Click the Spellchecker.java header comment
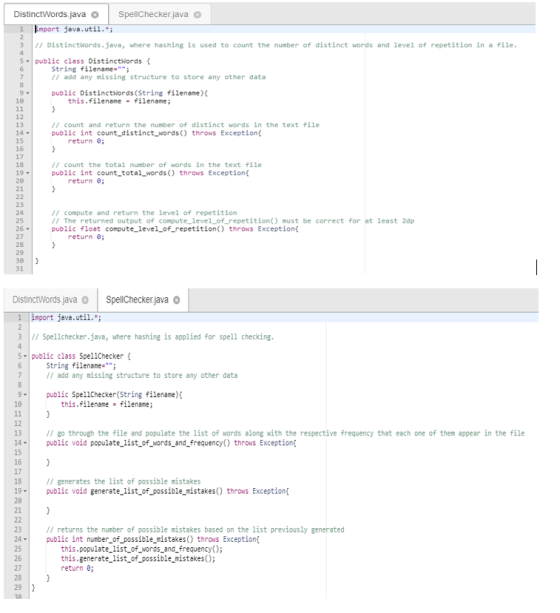This screenshot has height=613, width=560. tap(153, 337)
